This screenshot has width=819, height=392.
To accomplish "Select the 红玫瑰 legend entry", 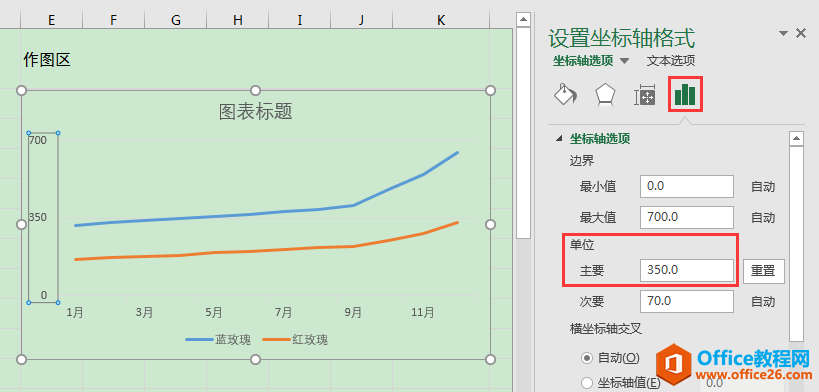I will point(295,340).
